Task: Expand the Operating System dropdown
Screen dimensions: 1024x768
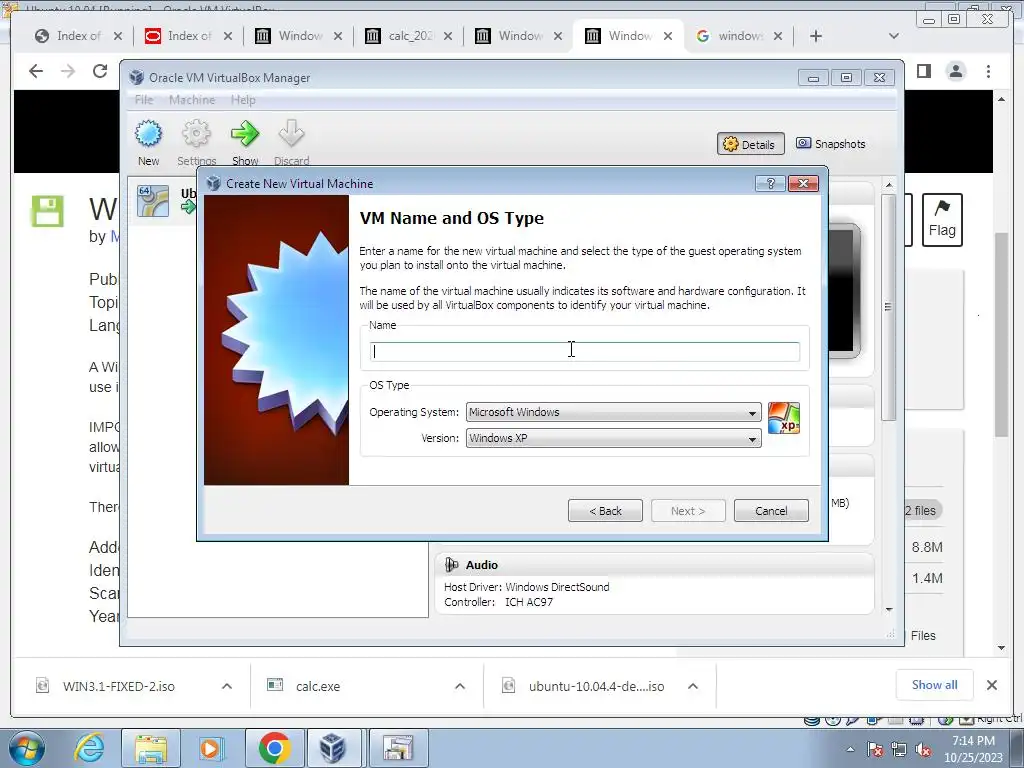Action: pyautogui.click(x=613, y=412)
